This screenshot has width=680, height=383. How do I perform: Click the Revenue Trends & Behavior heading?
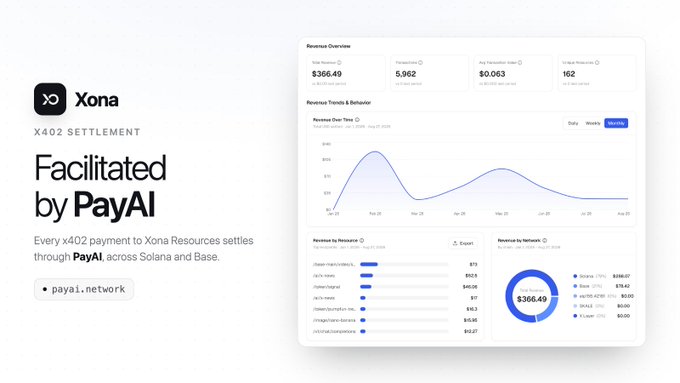click(339, 103)
